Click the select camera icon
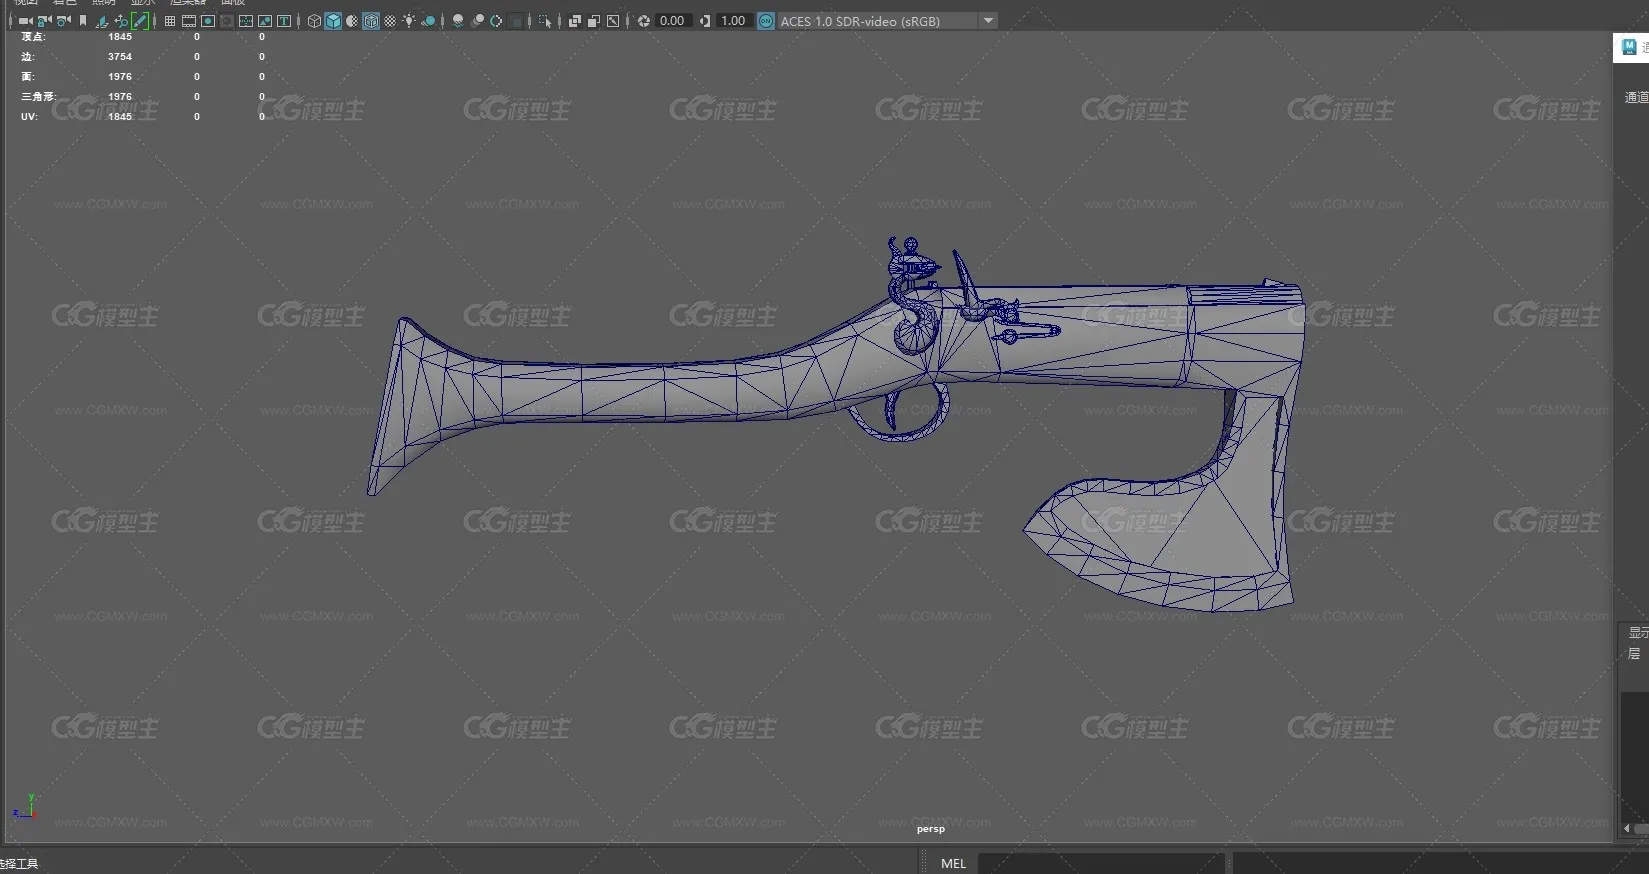 [25, 21]
